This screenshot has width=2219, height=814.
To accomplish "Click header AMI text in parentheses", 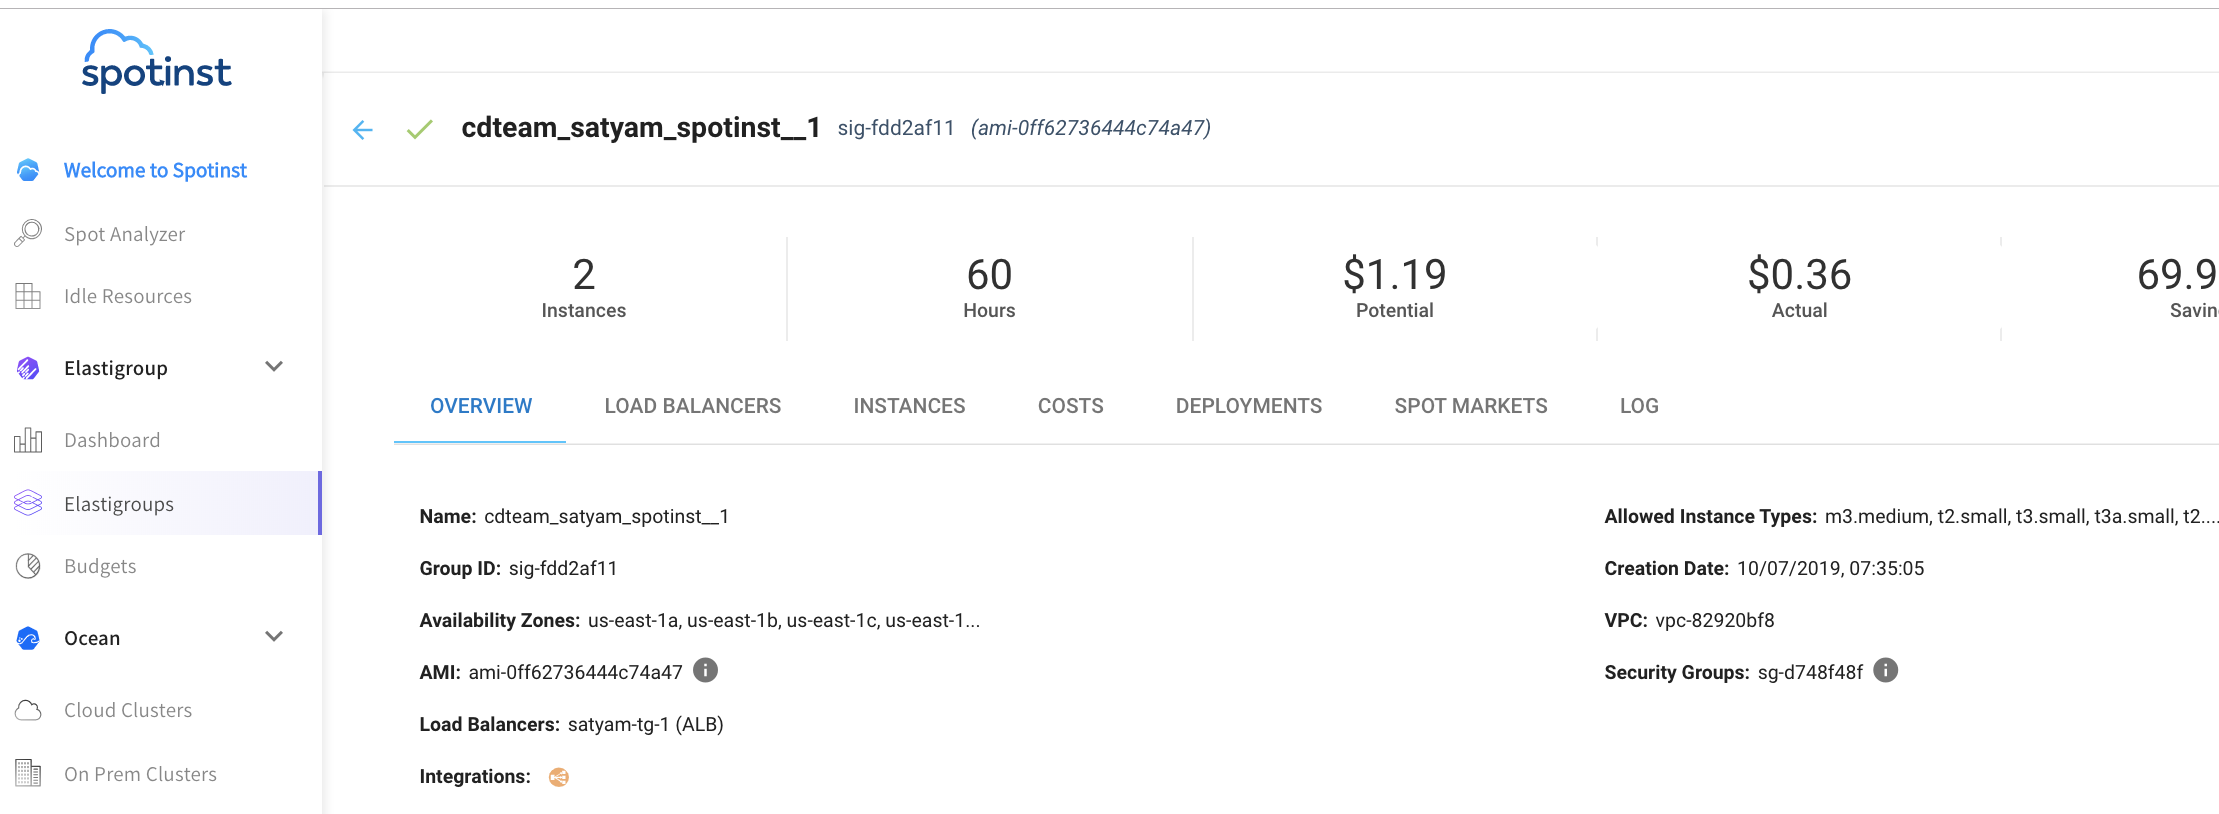I will click(1091, 128).
